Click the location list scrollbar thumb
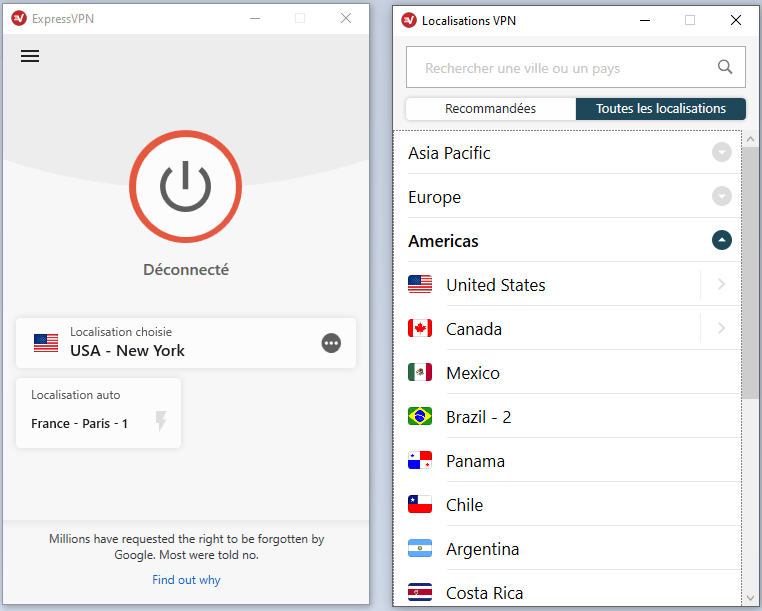Screen dimensions: 762x611 coord(750,272)
